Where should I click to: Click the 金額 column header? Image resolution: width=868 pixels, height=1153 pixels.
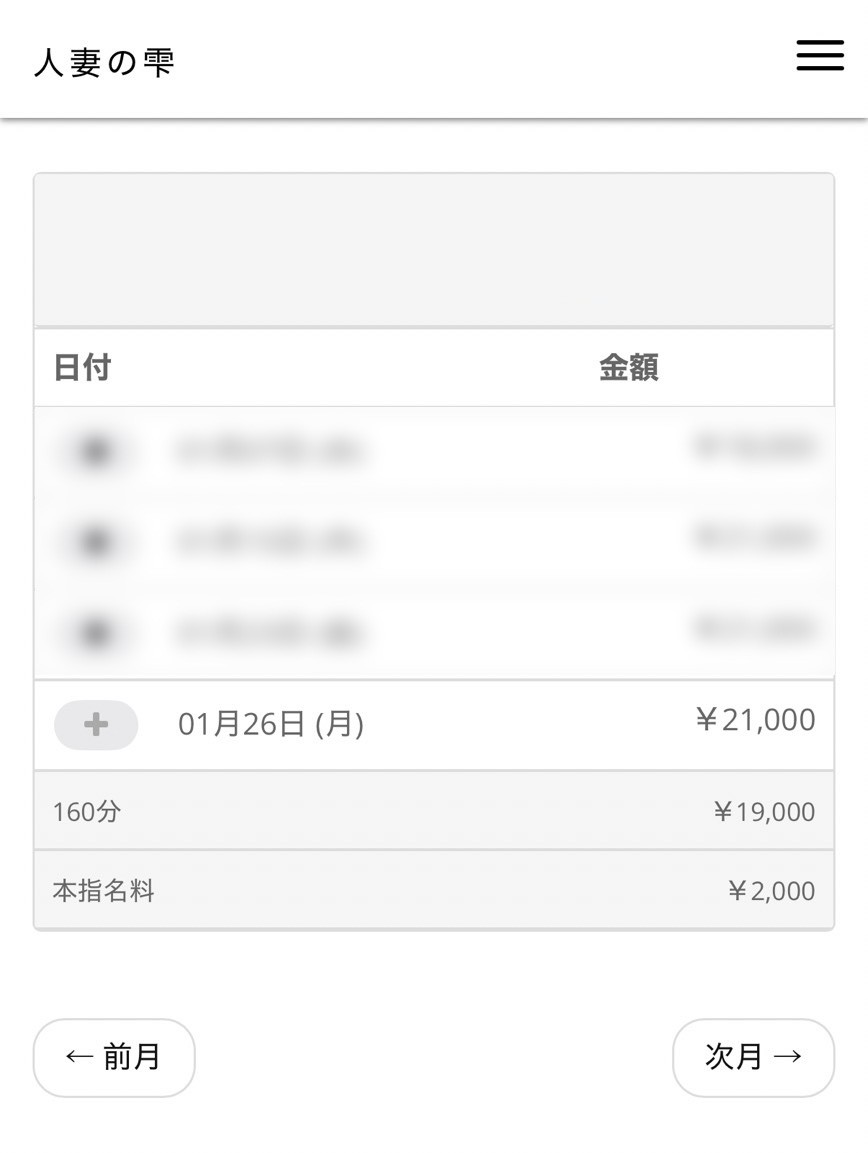pyautogui.click(x=628, y=368)
